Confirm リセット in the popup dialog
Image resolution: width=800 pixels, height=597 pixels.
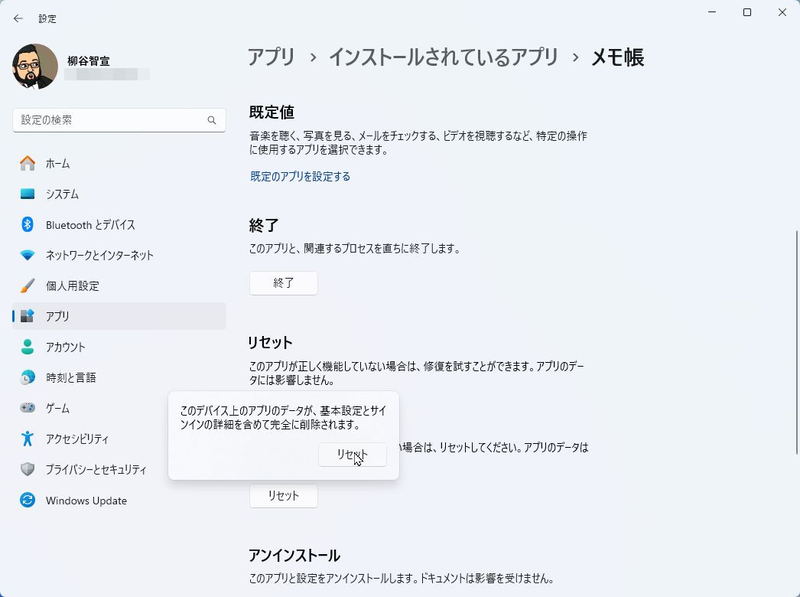pyautogui.click(x=352, y=454)
